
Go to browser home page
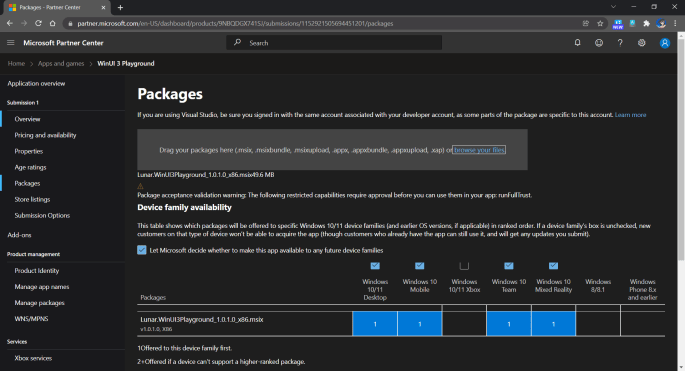[52, 23]
